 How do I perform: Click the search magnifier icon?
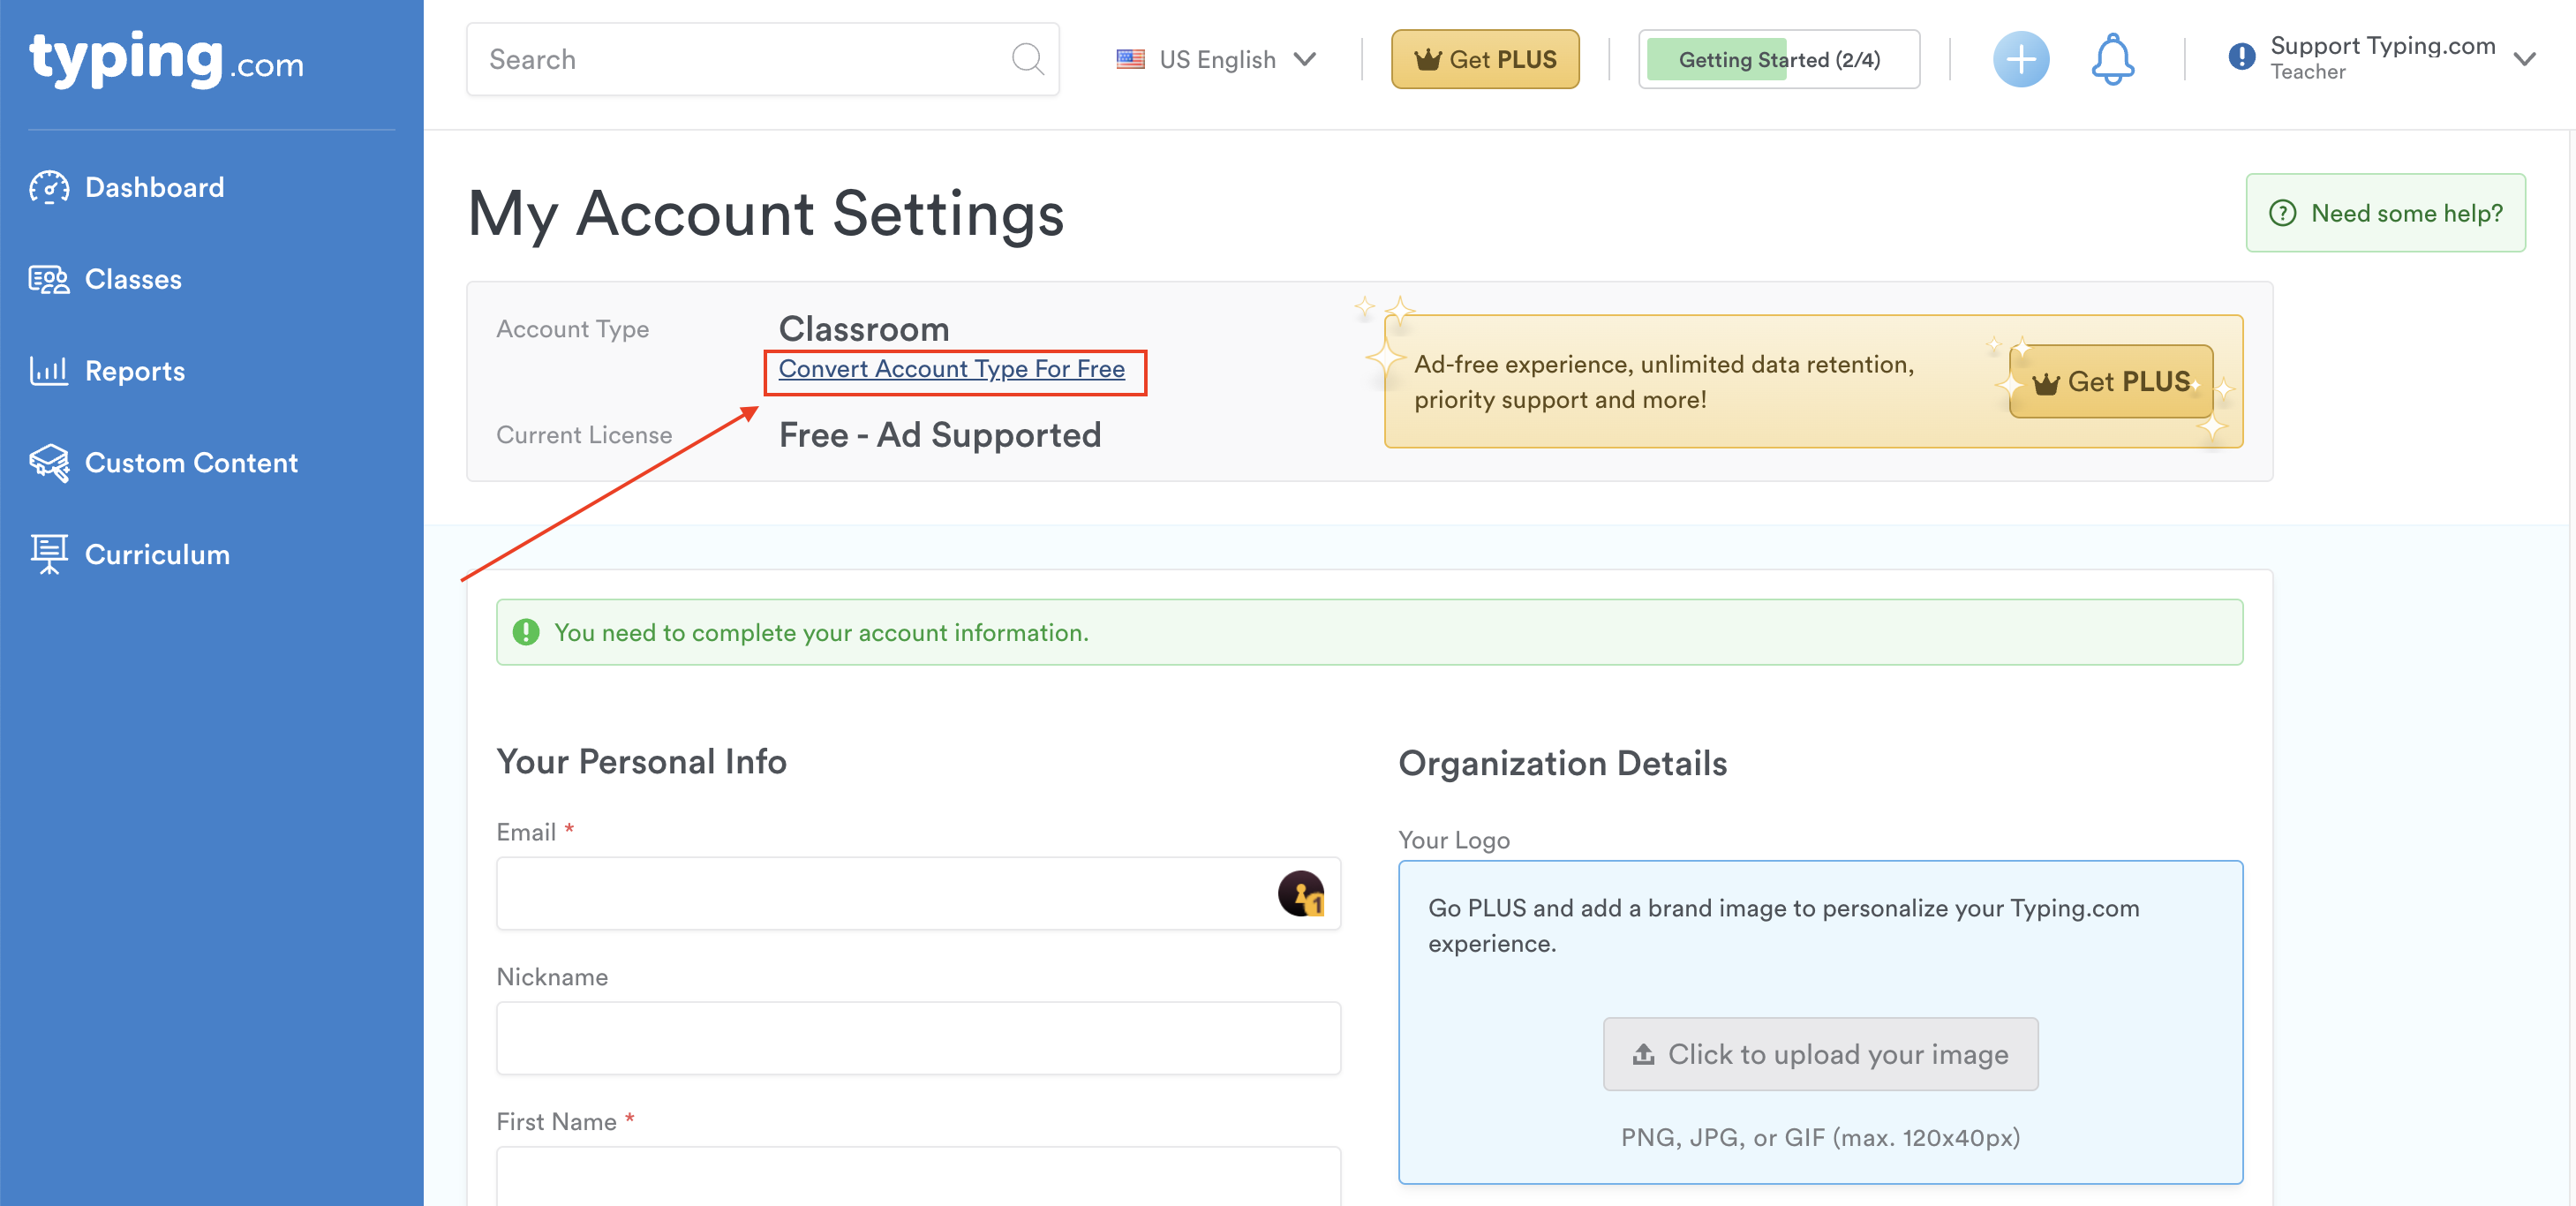pyautogui.click(x=1026, y=59)
